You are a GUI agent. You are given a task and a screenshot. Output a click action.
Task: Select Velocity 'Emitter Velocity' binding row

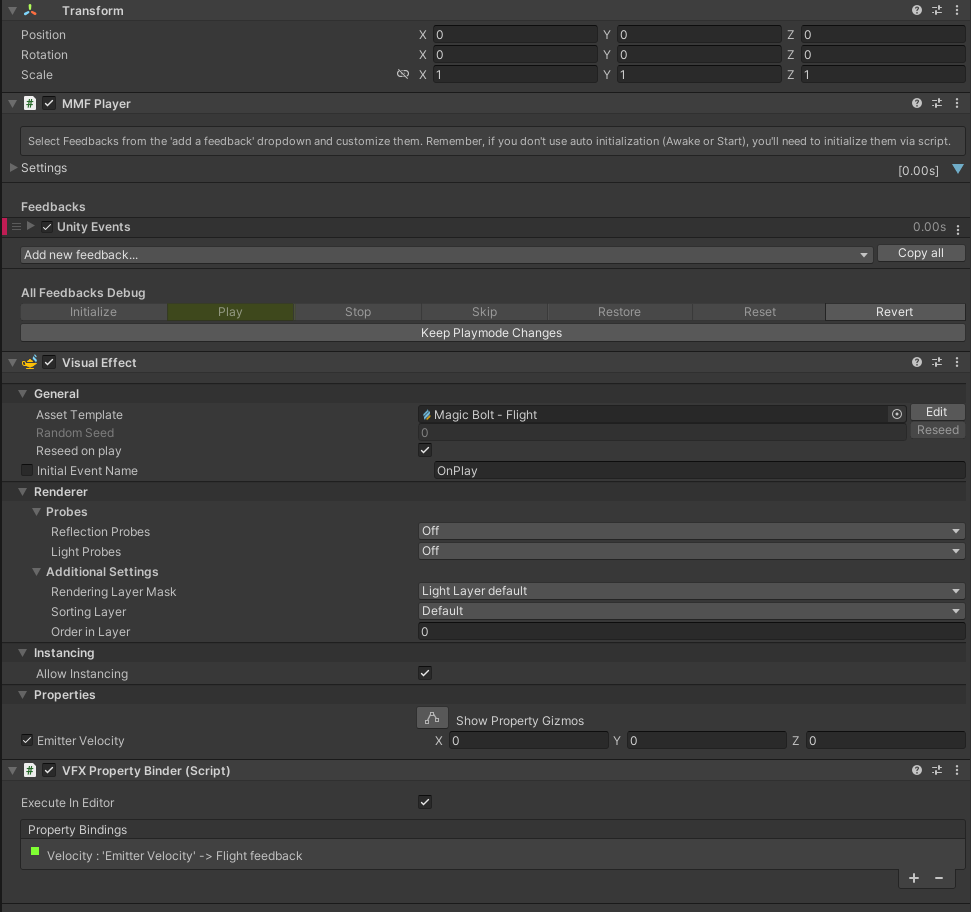492,856
